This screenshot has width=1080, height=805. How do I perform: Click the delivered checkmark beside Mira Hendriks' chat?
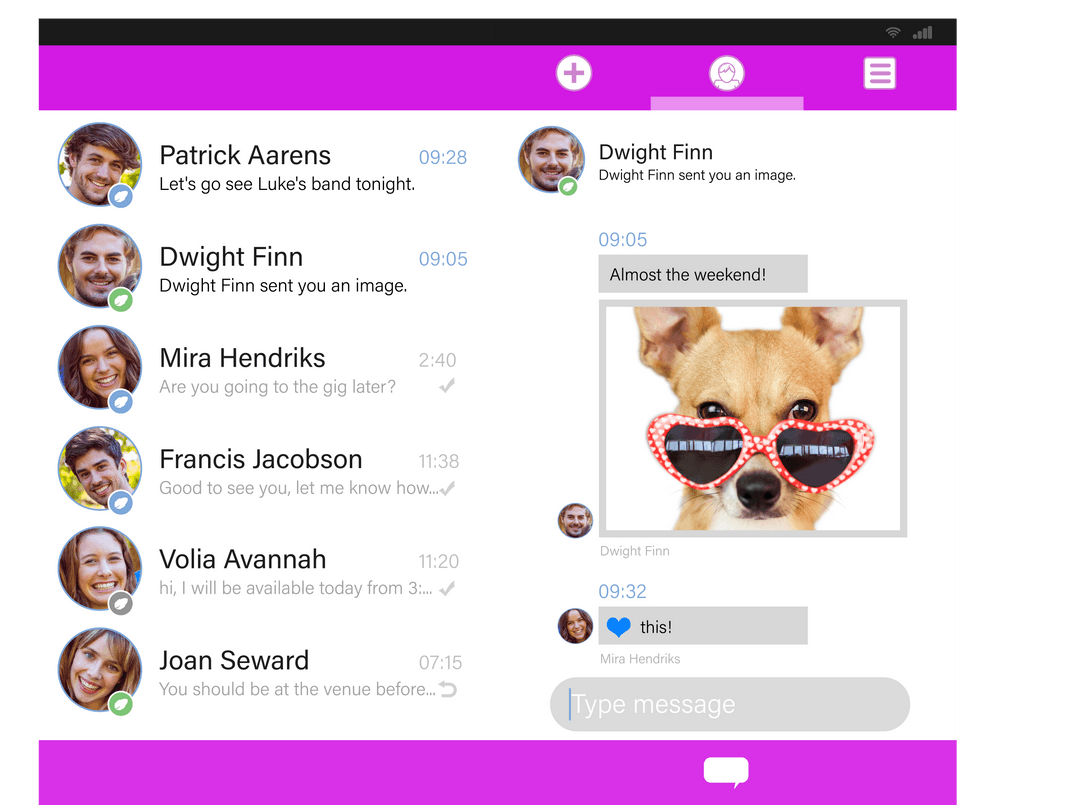[x=446, y=386]
